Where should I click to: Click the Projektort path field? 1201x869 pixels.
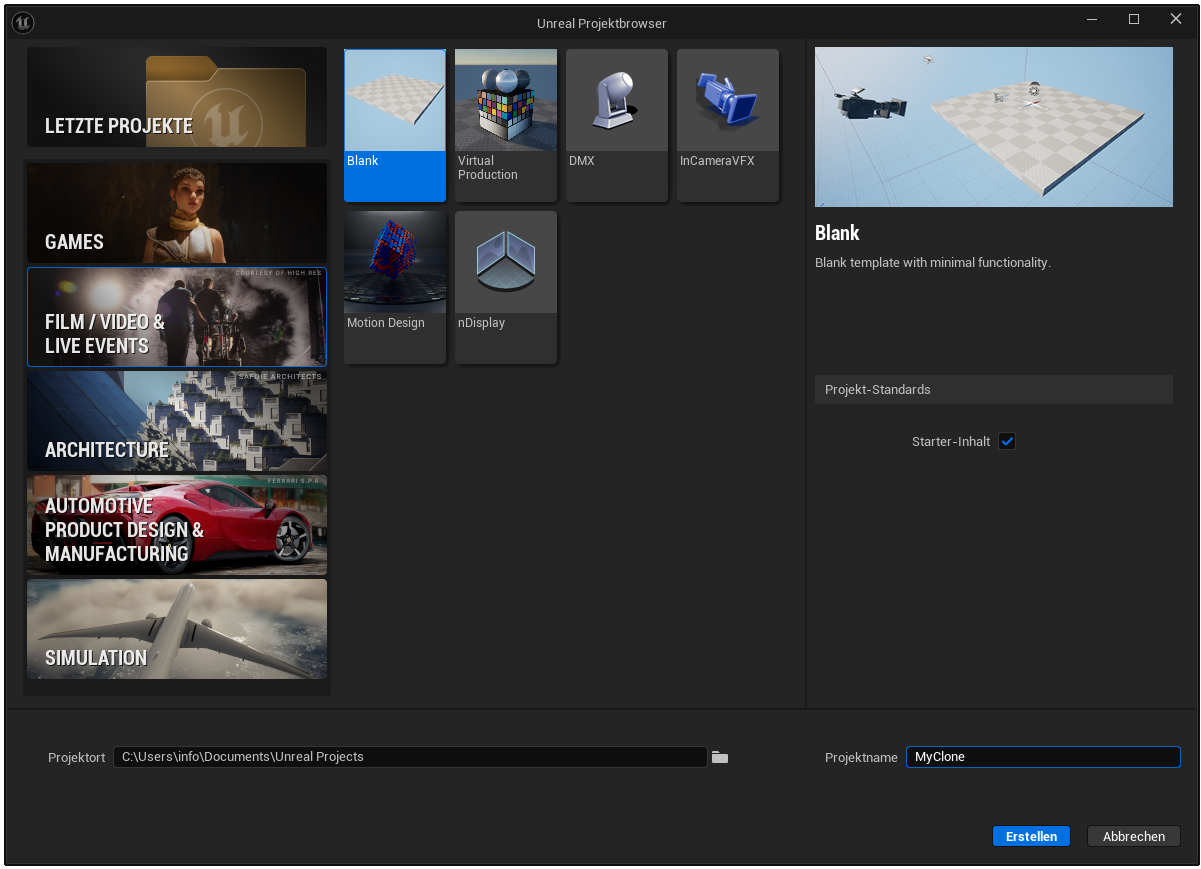click(410, 757)
